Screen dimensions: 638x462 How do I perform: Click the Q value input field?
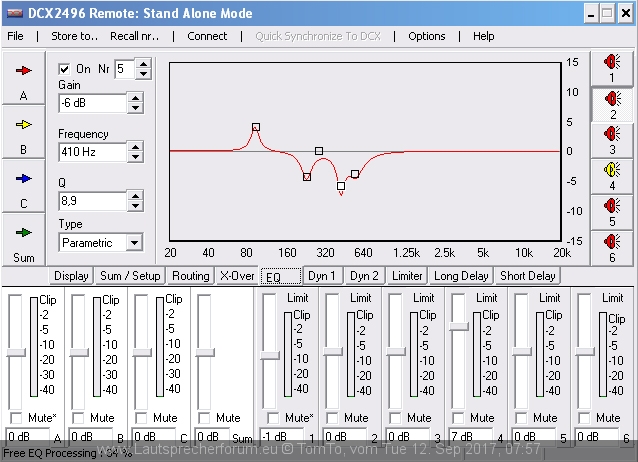click(91, 202)
